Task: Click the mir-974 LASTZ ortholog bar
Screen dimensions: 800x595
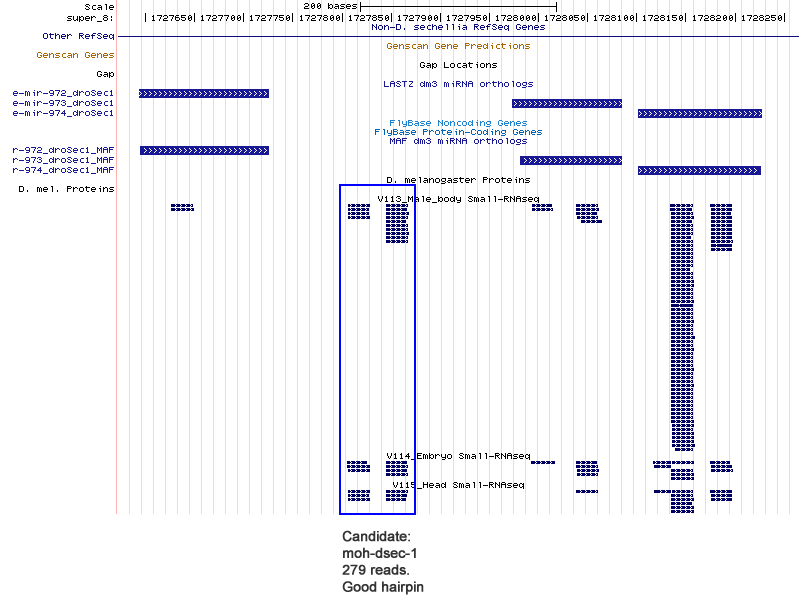Action: coord(699,113)
